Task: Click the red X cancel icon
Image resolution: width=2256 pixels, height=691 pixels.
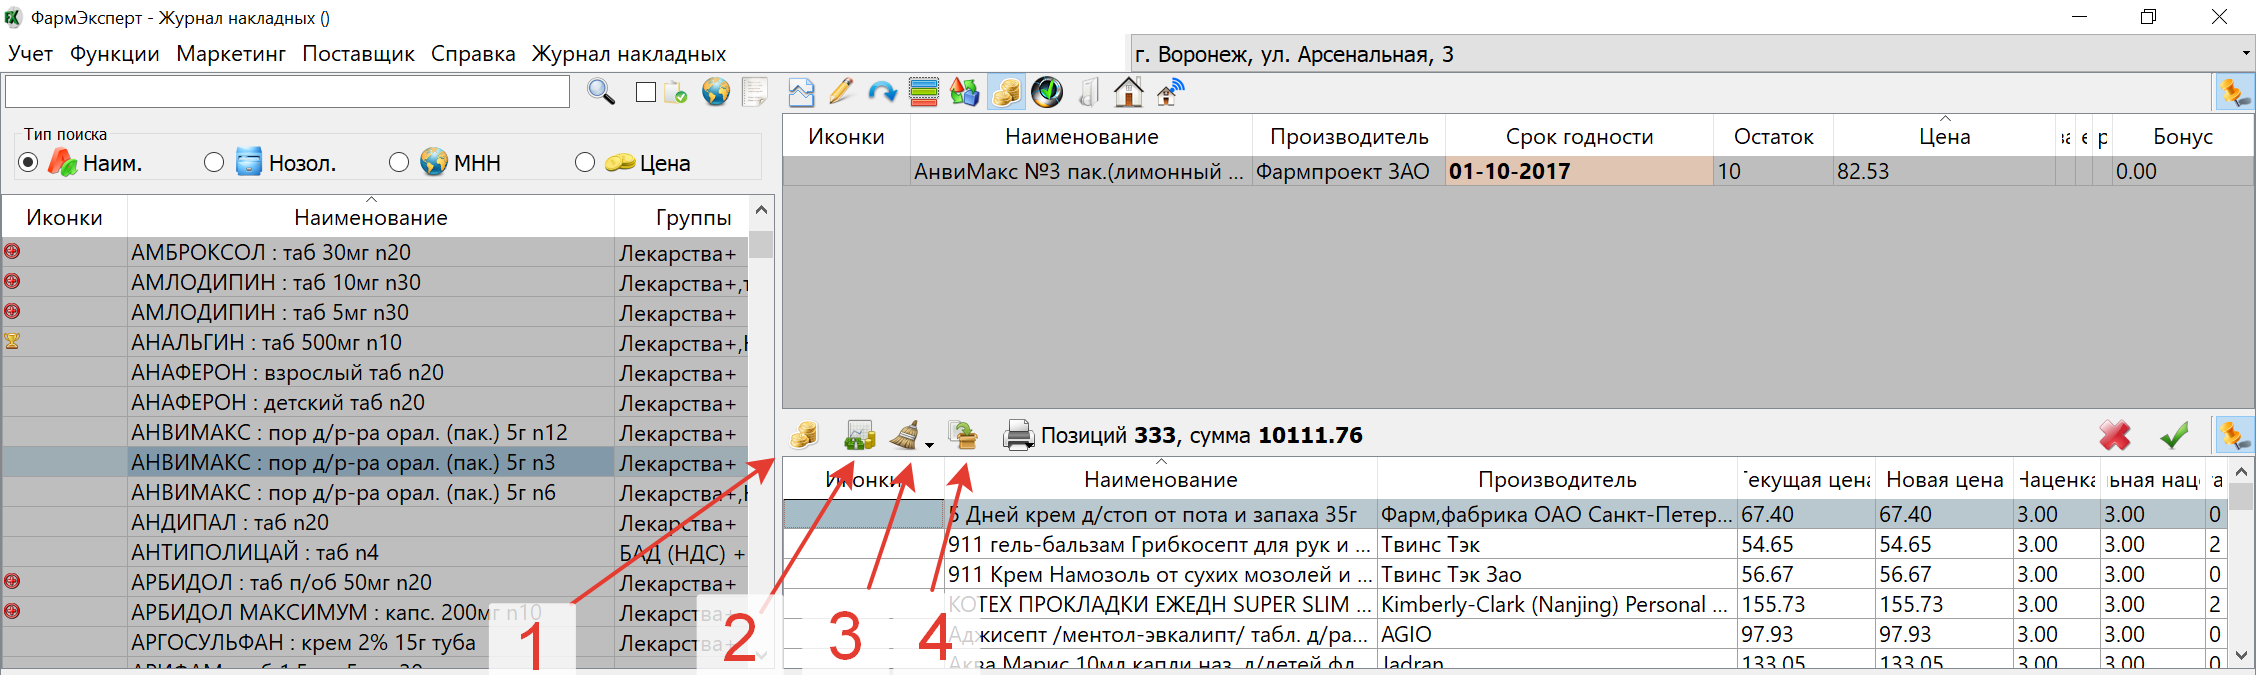Action: coord(2114,435)
